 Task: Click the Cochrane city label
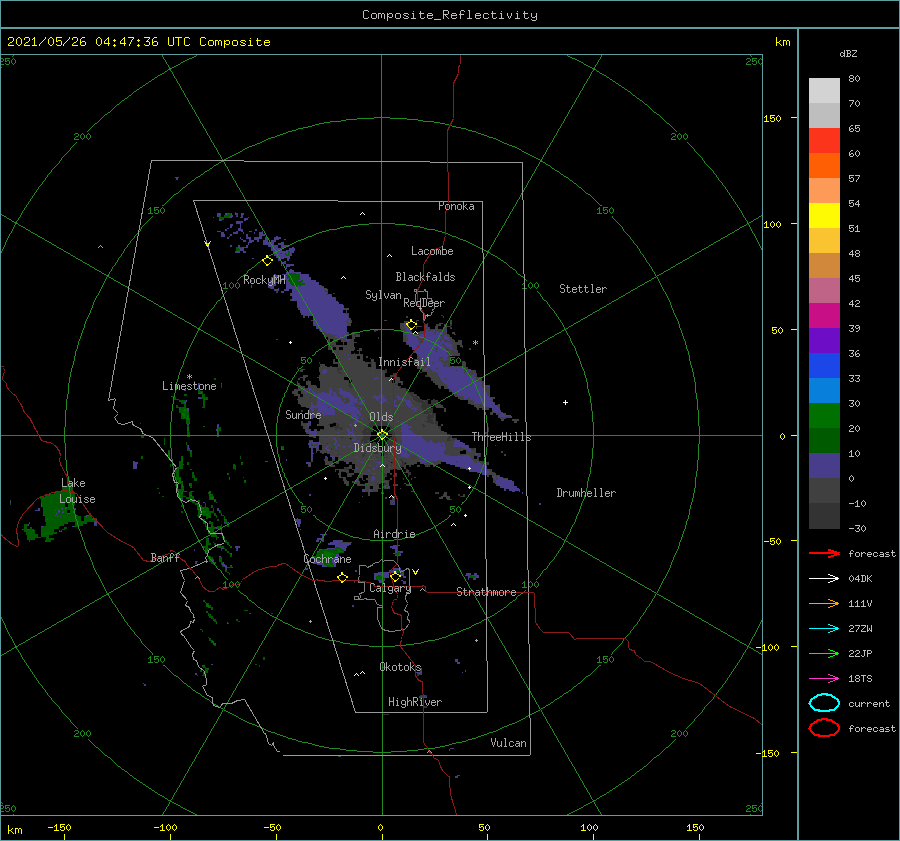click(327, 559)
